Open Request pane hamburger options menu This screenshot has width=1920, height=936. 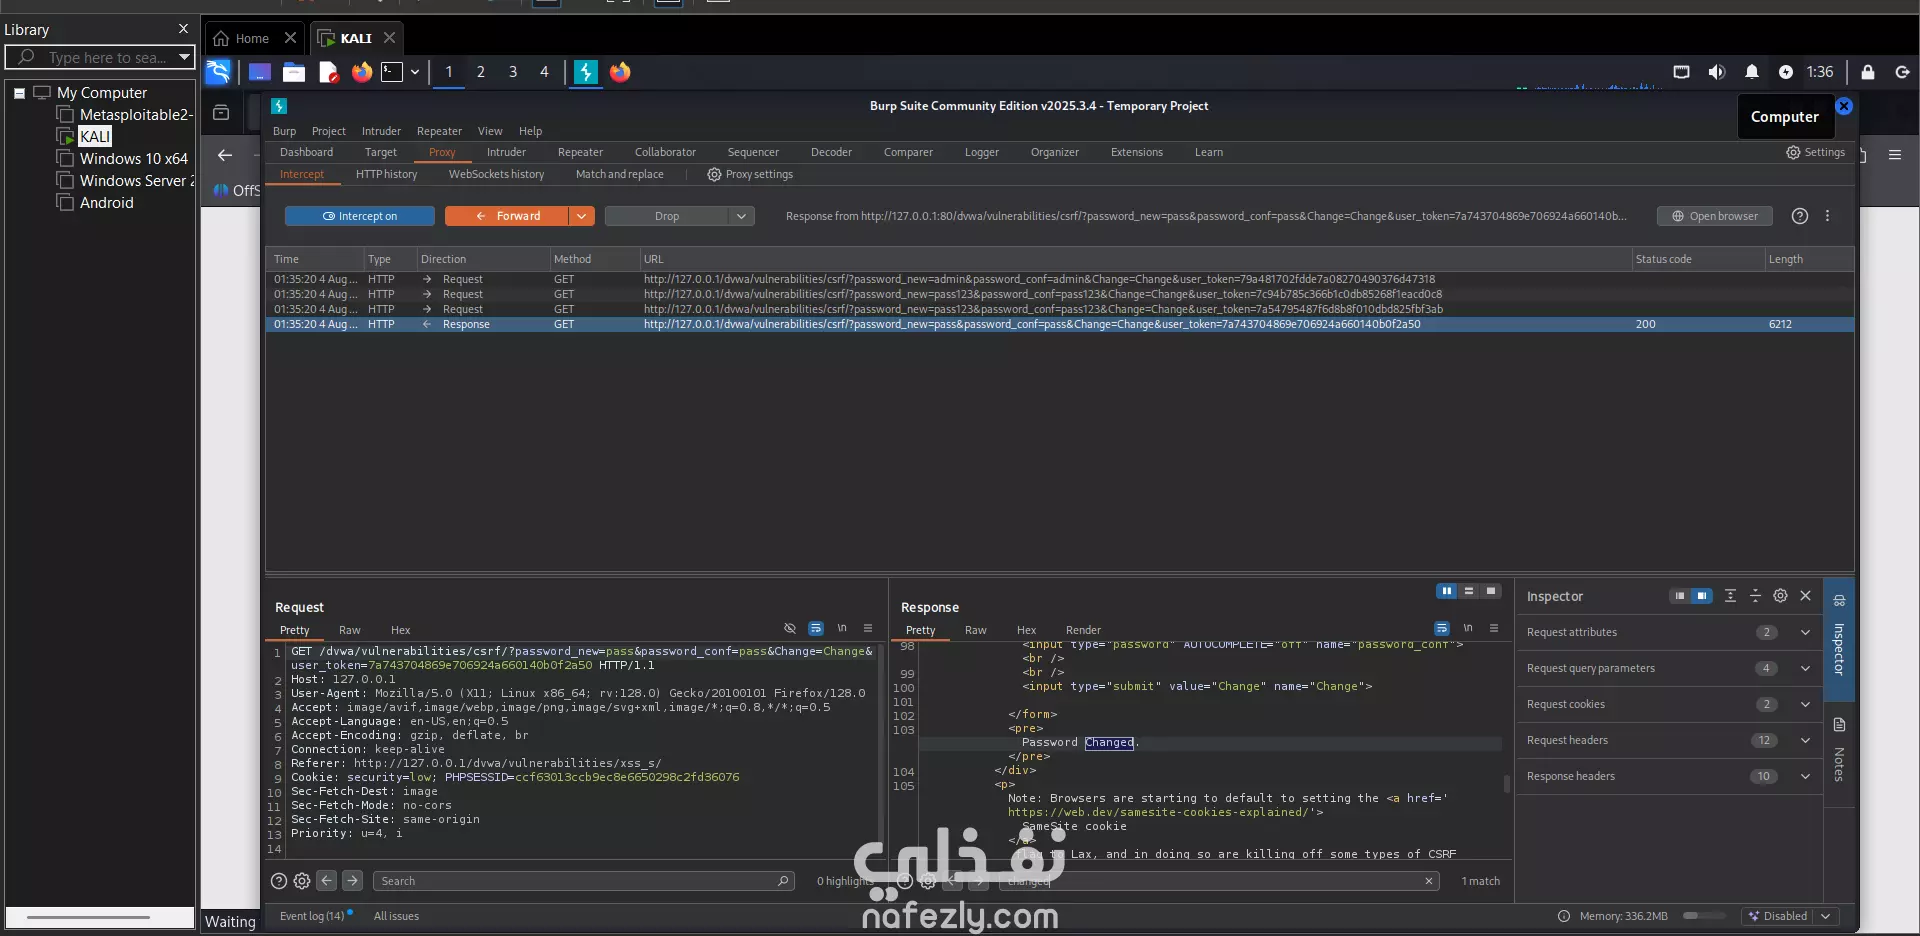tap(868, 628)
